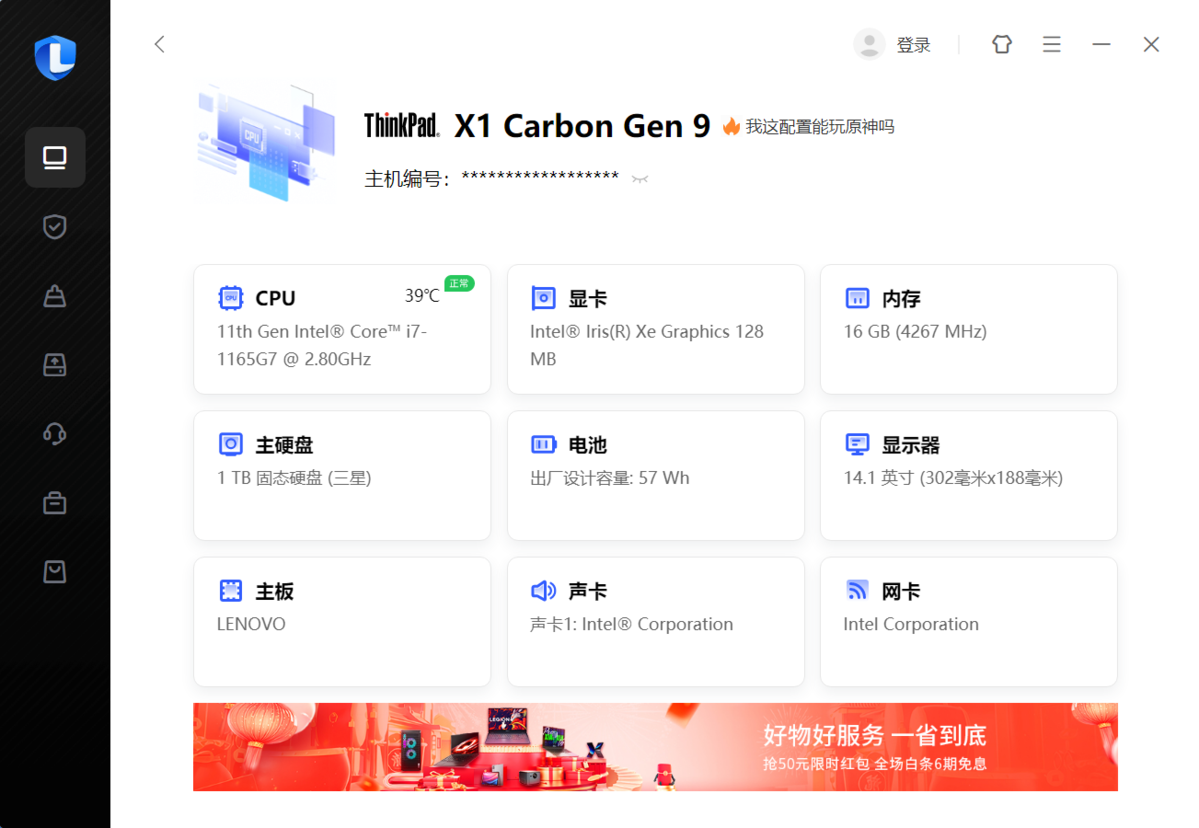Click the CPU chip icon
The image size is (1199, 828).
pyautogui.click(x=230, y=298)
